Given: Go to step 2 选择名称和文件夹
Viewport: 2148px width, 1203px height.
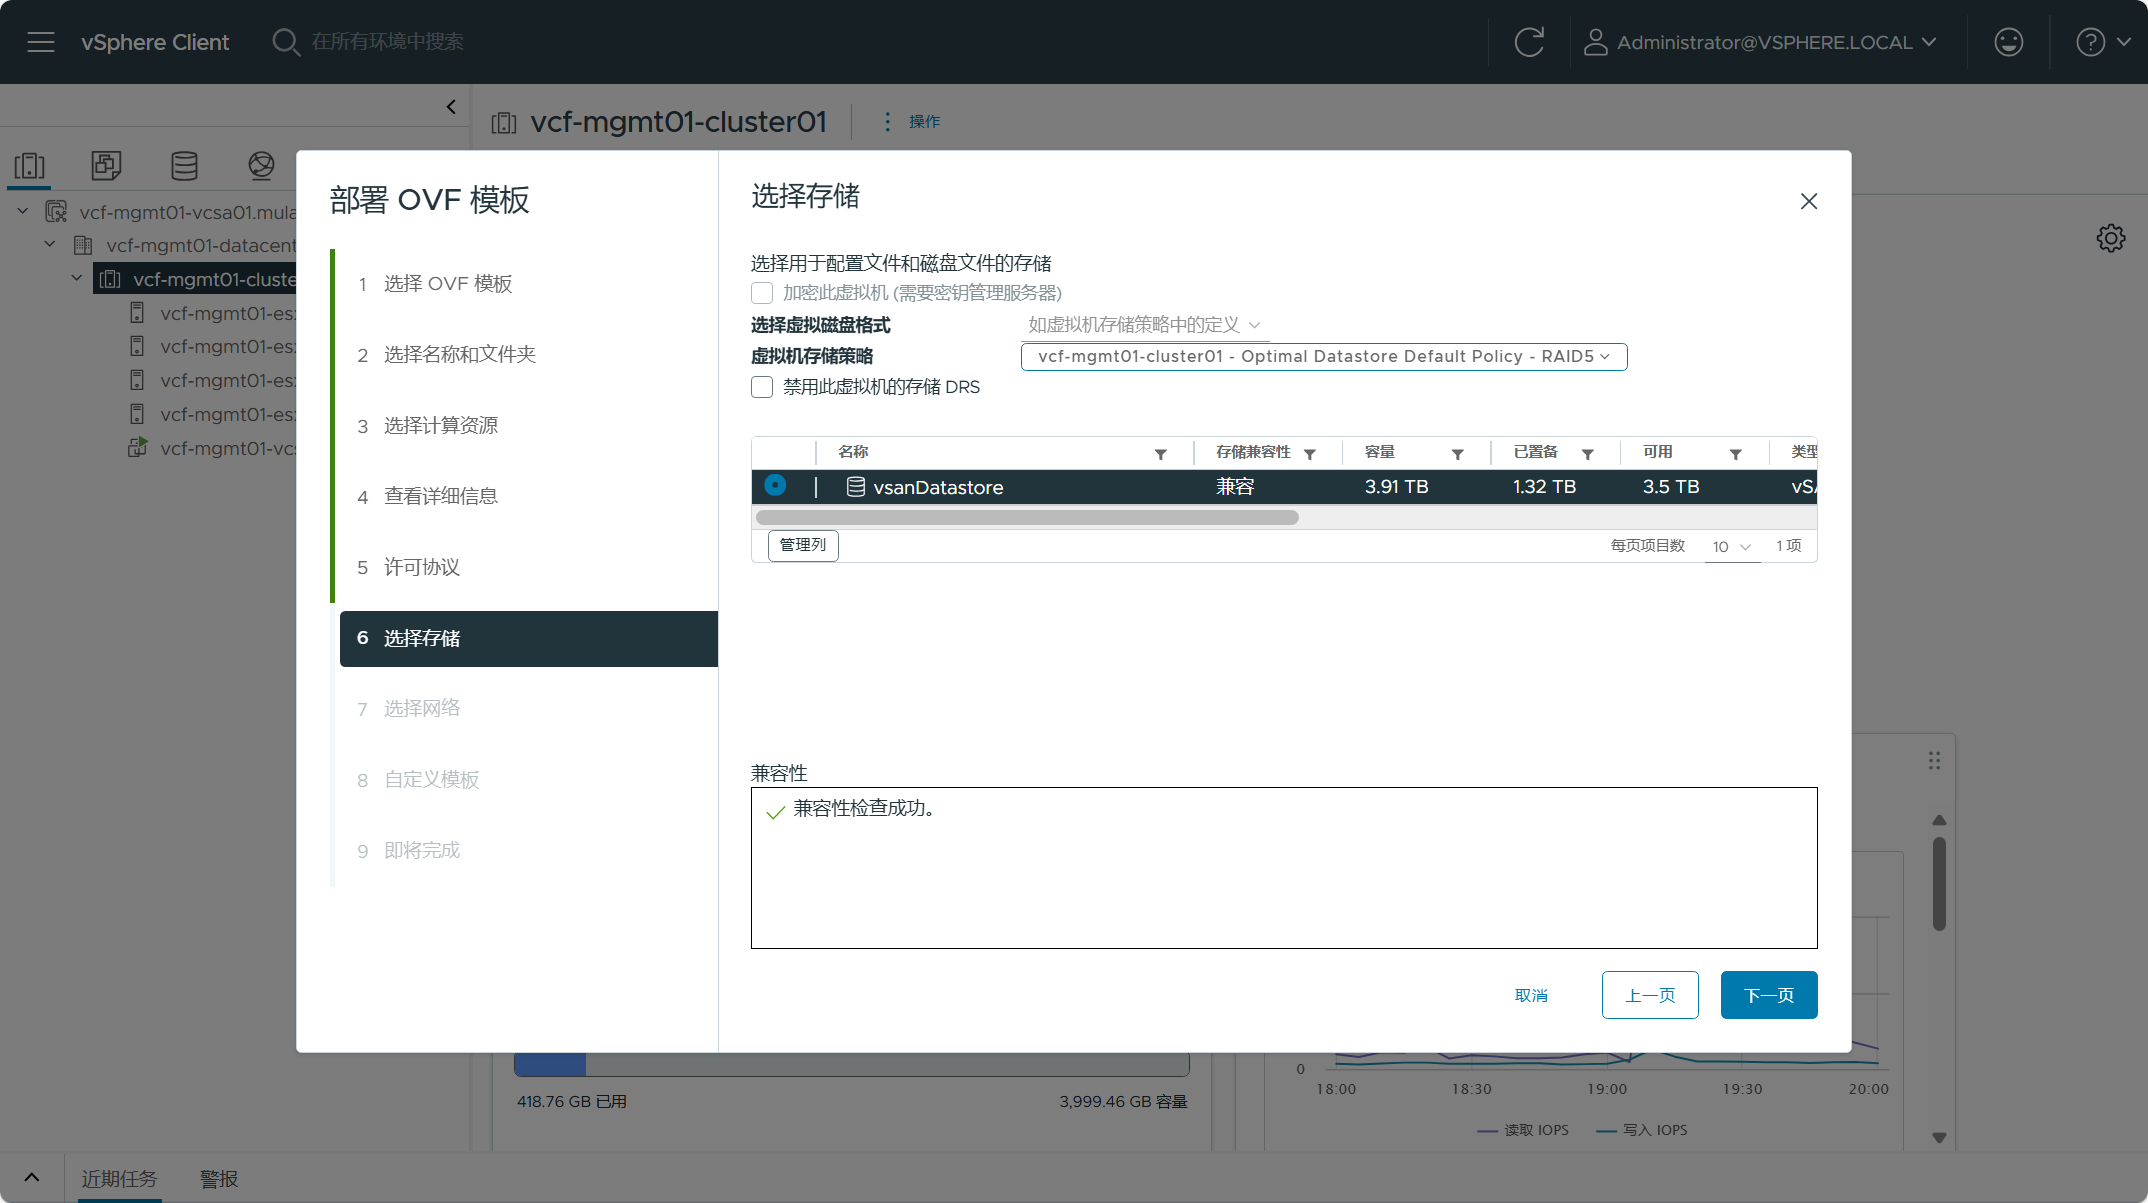Looking at the screenshot, I should [459, 355].
